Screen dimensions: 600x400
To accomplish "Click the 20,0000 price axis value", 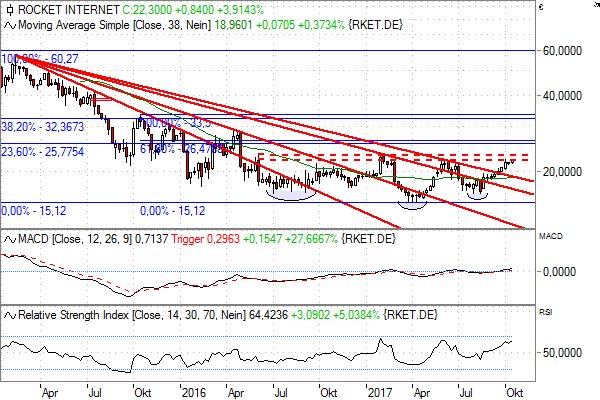I will tap(562, 172).
